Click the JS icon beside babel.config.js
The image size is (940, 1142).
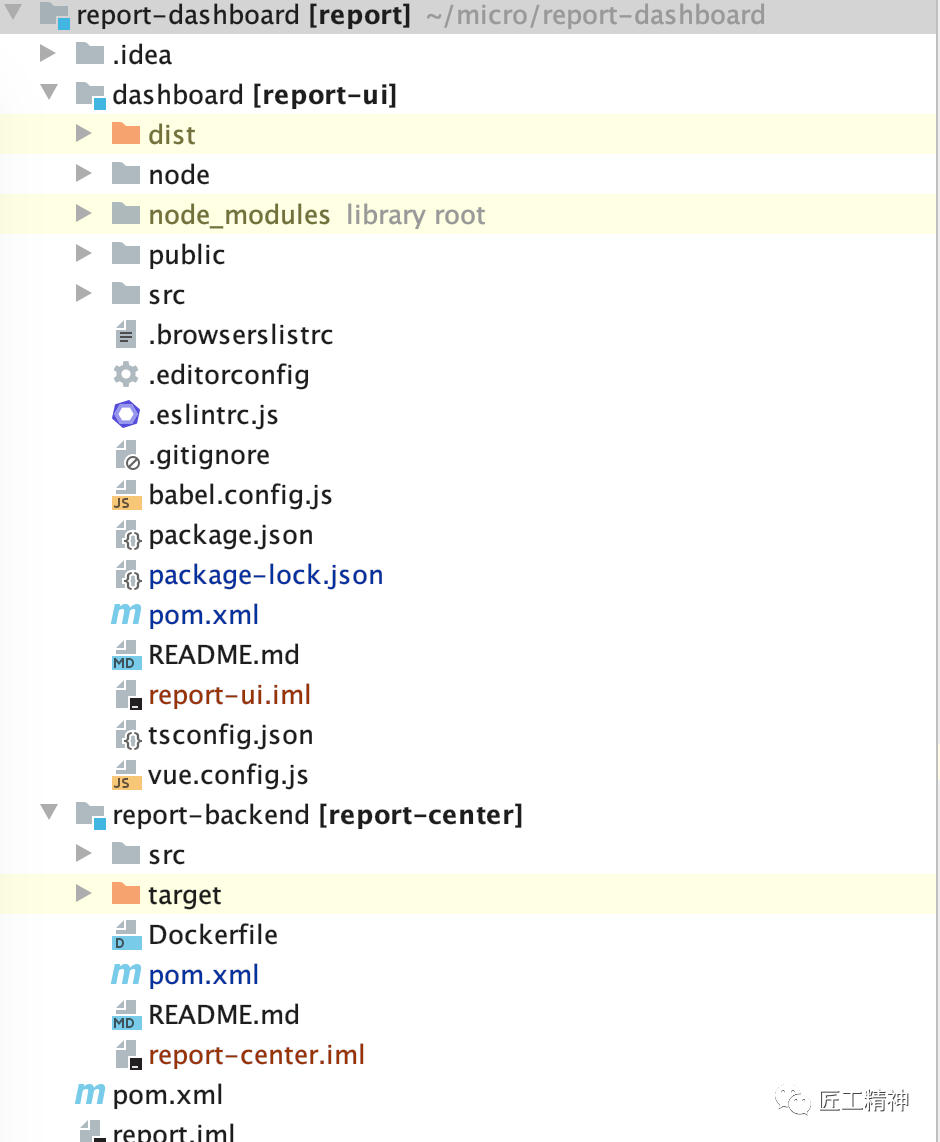pos(126,495)
